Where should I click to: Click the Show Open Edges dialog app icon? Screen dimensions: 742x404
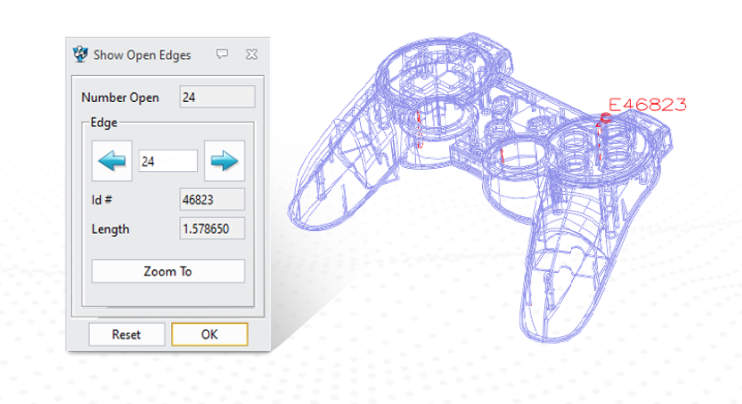point(80,54)
